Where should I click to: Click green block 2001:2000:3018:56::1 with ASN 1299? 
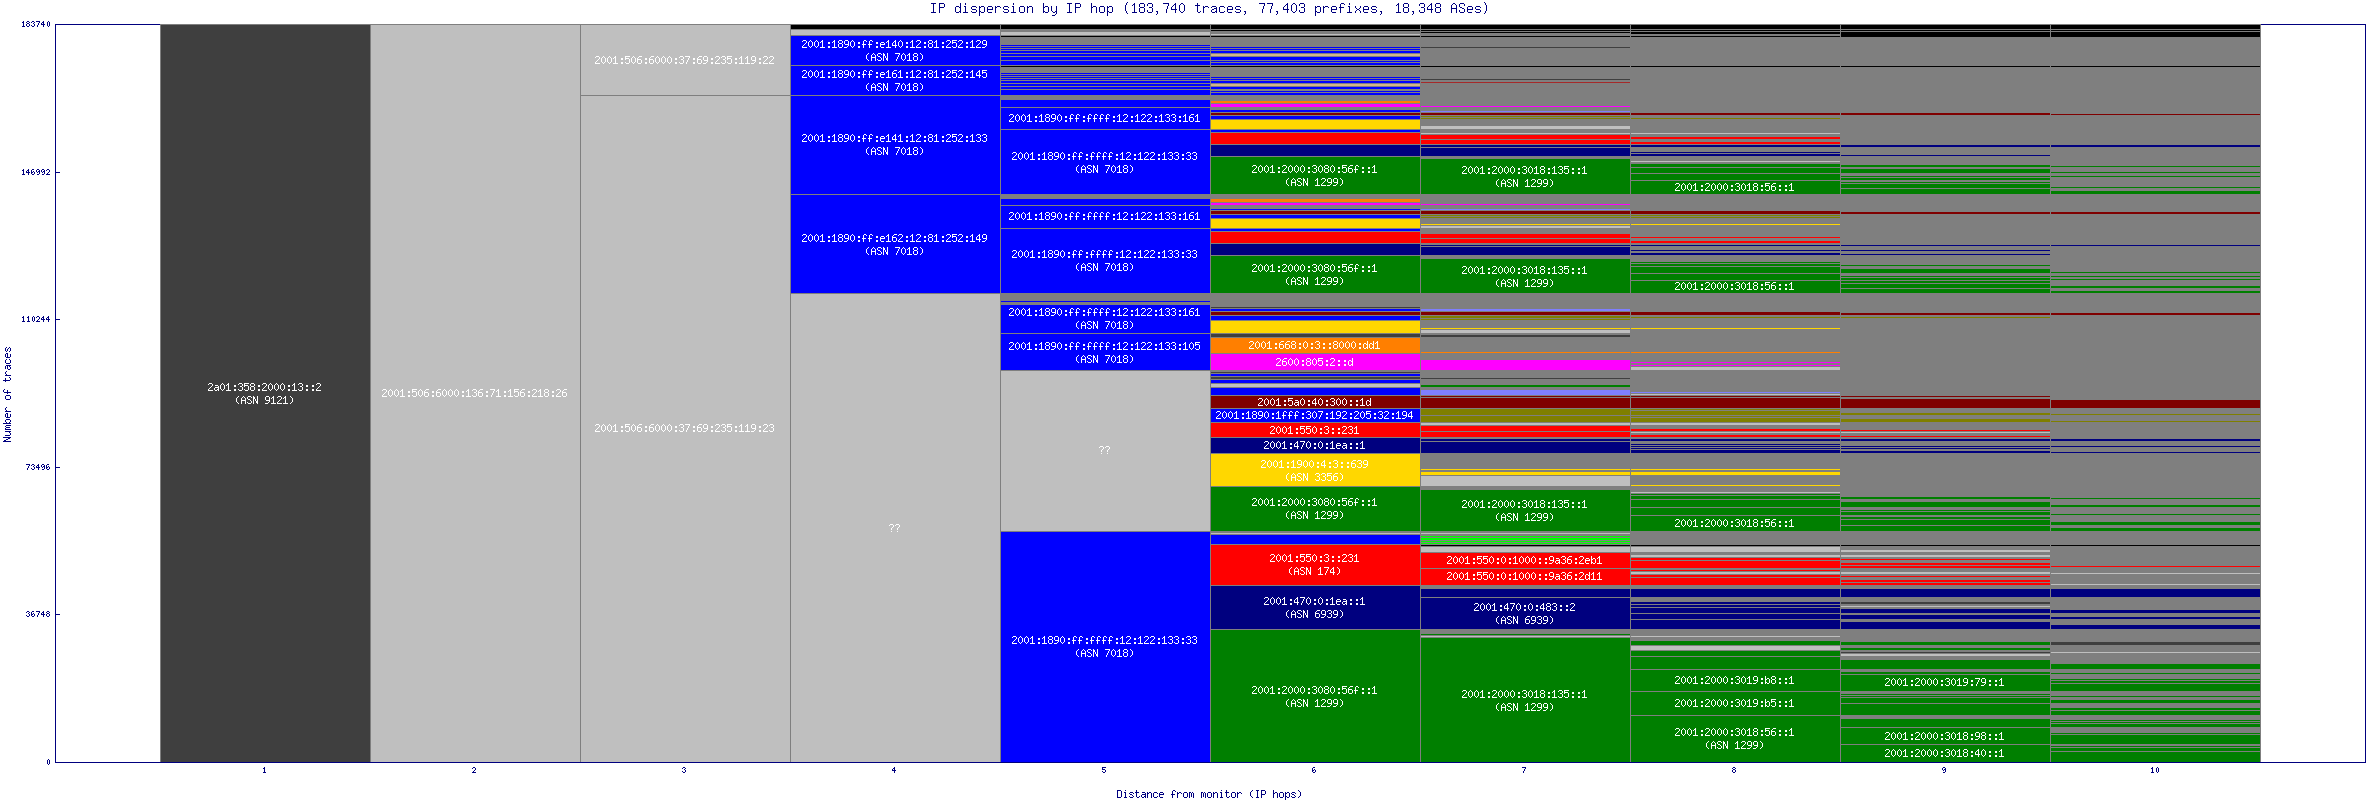pyautogui.click(x=1735, y=739)
